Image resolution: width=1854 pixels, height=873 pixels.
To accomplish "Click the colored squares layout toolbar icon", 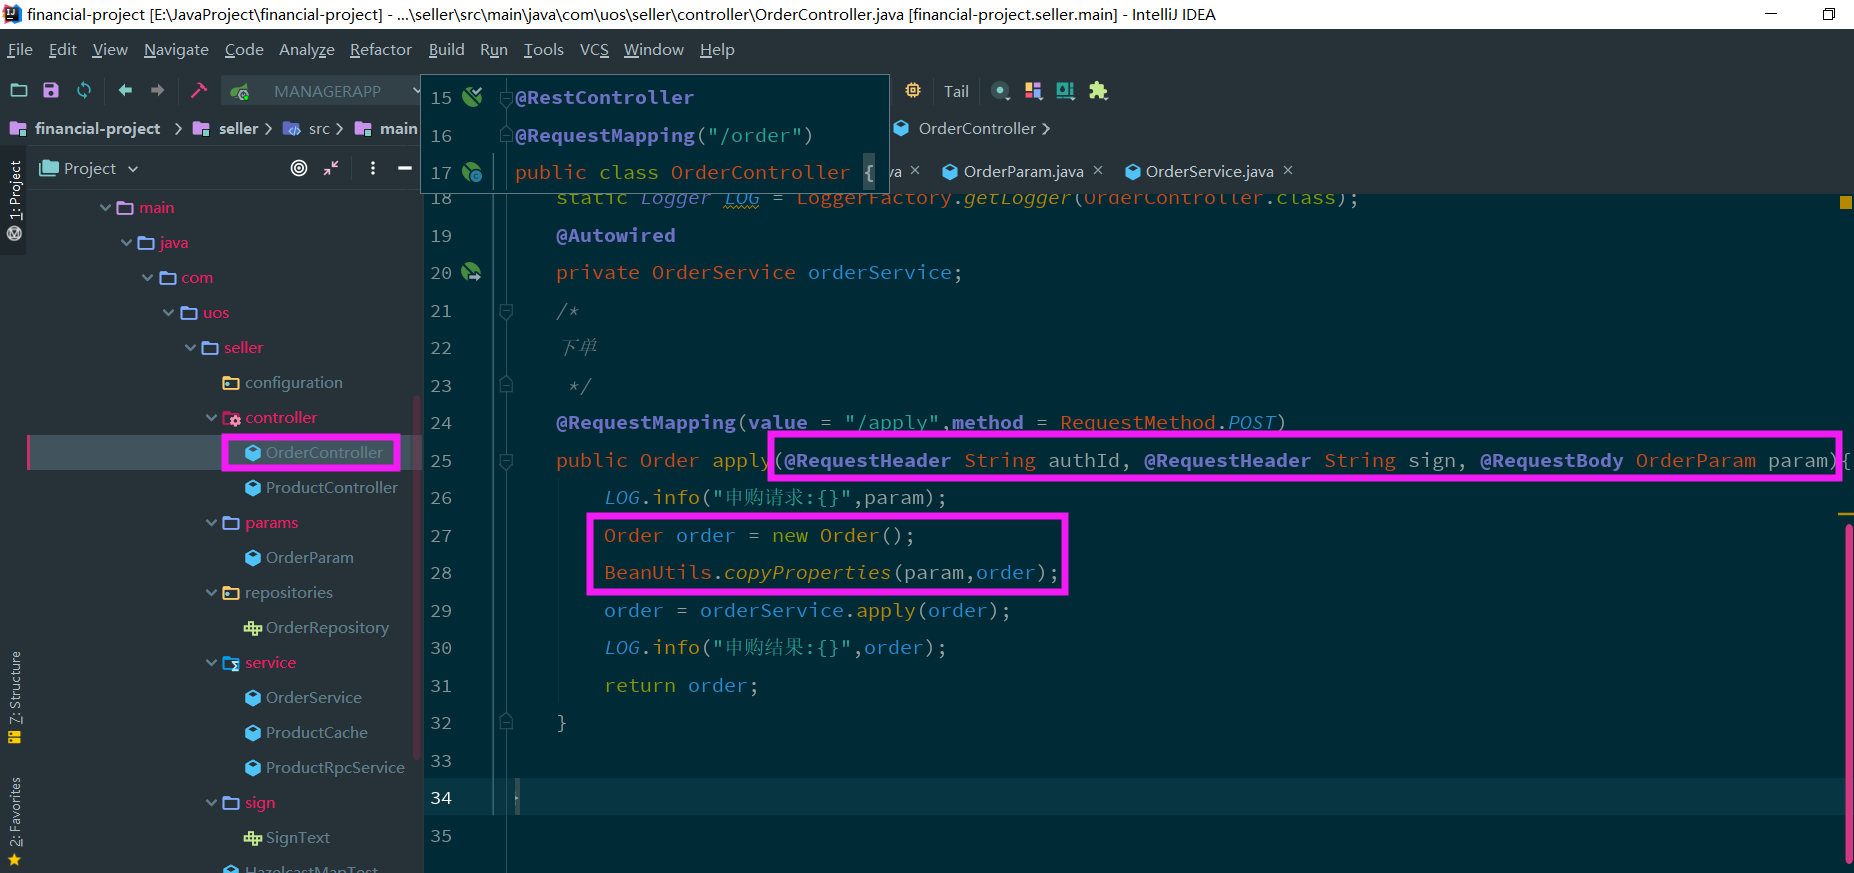I will click(x=1033, y=91).
